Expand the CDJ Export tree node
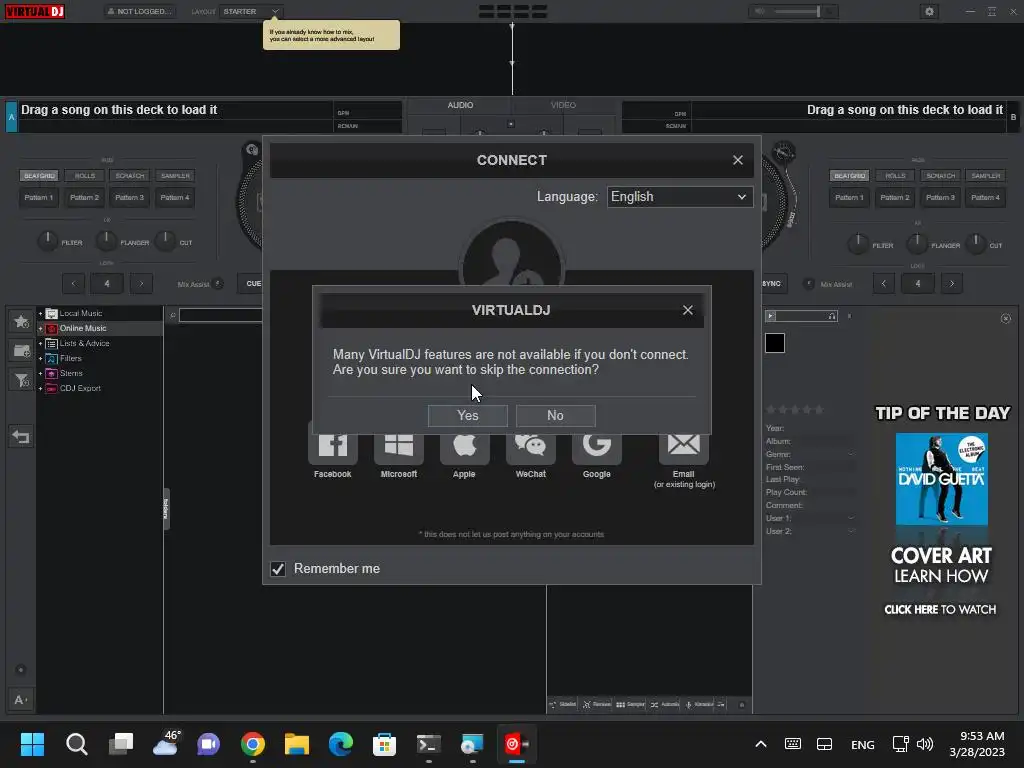1024x768 pixels. [40, 389]
